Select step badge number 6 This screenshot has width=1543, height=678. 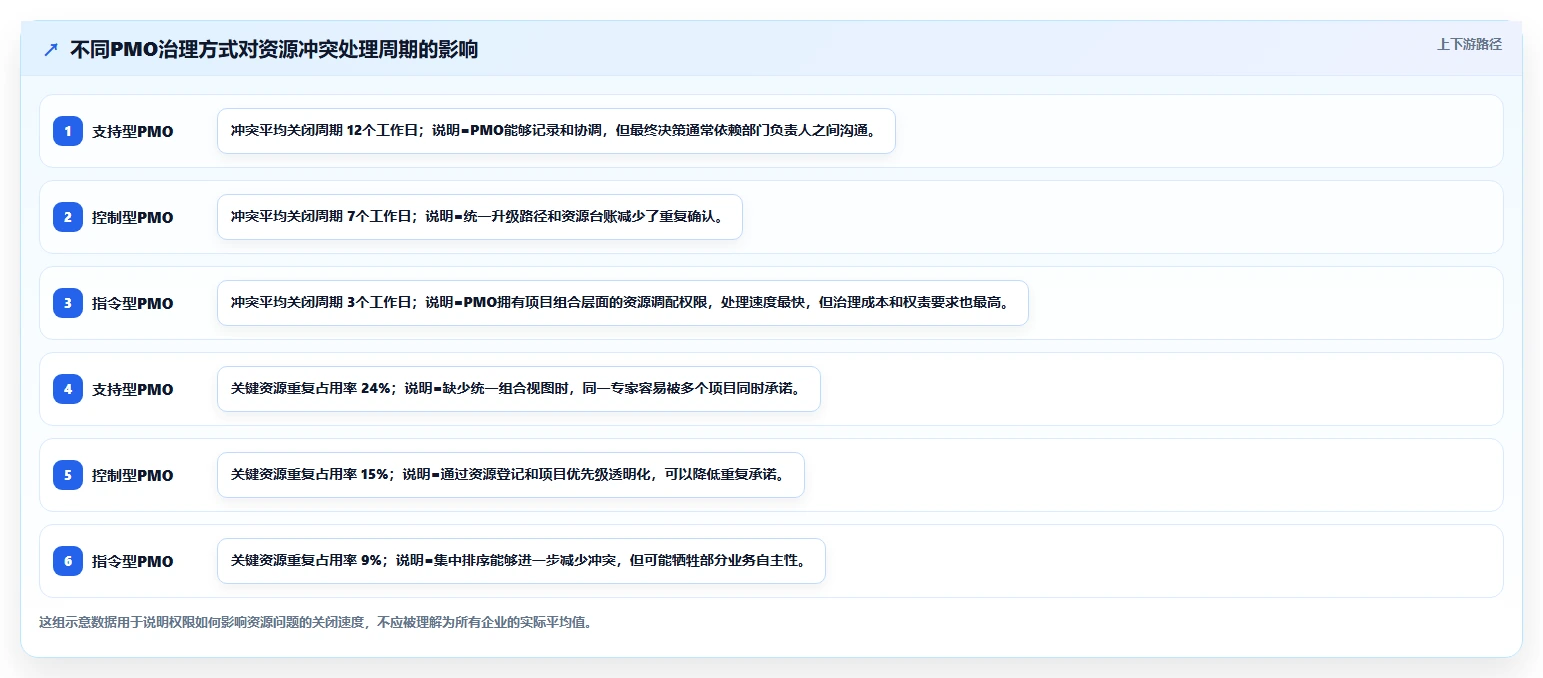tap(68, 561)
